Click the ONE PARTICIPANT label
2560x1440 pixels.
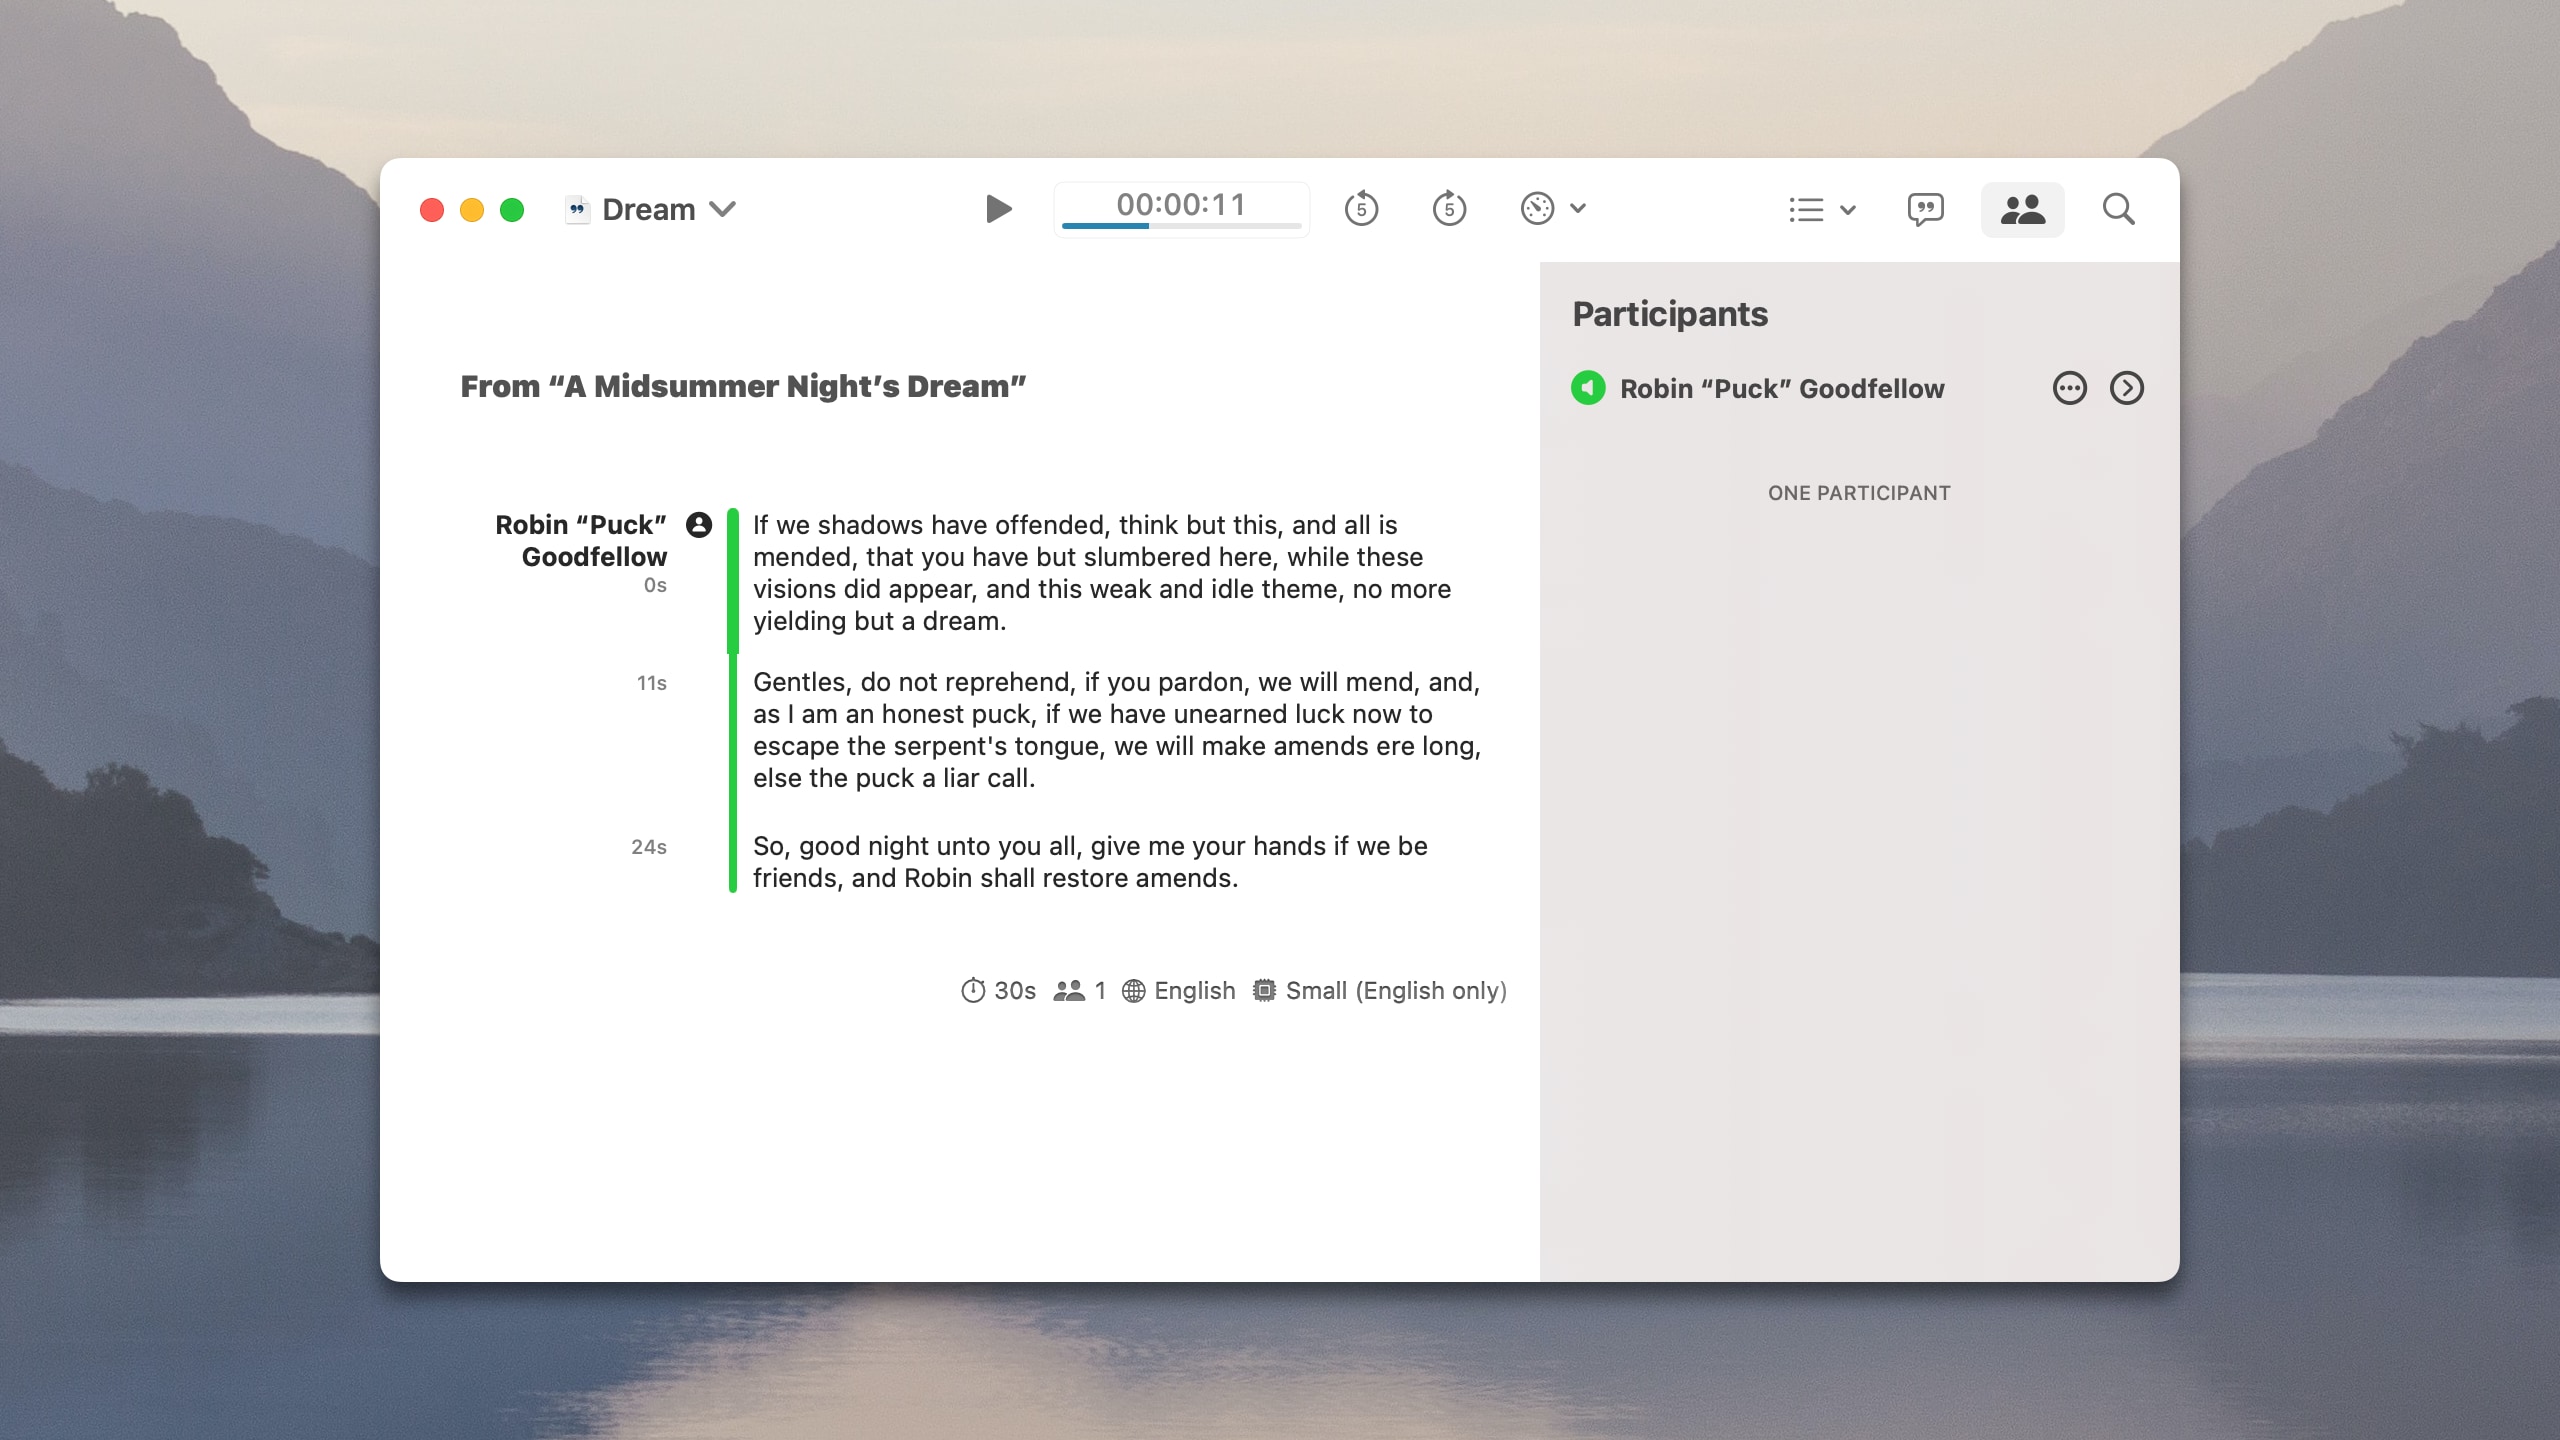click(x=1859, y=493)
